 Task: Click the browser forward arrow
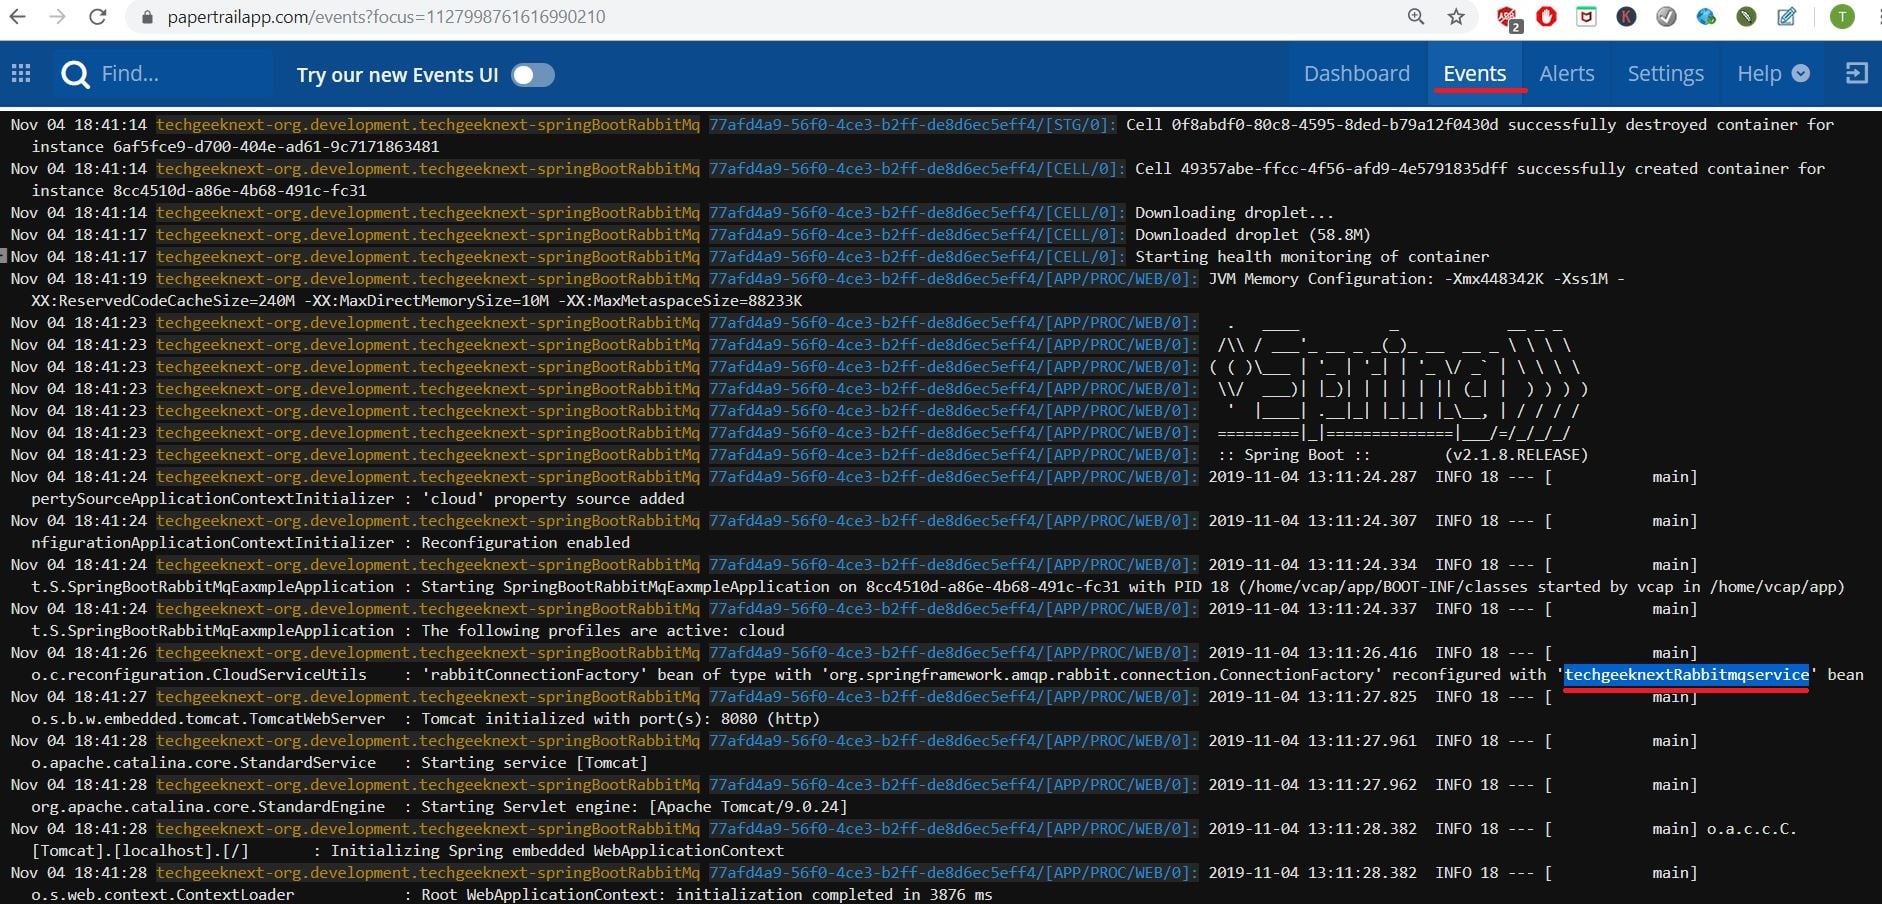pyautogui.click(x=58, y=17)
